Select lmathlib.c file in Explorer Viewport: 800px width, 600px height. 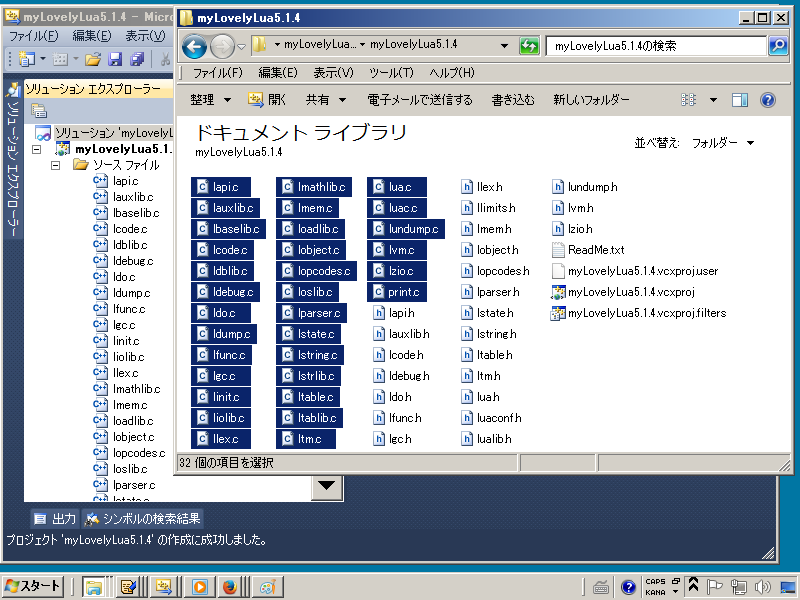(314, 187)
